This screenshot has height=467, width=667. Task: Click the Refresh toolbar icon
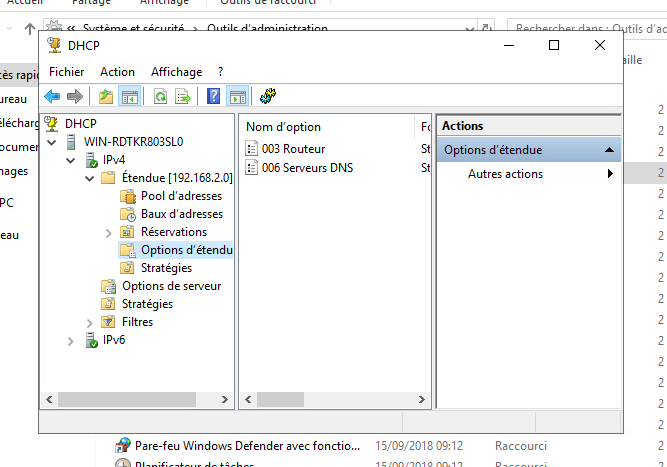pos(160,96)
